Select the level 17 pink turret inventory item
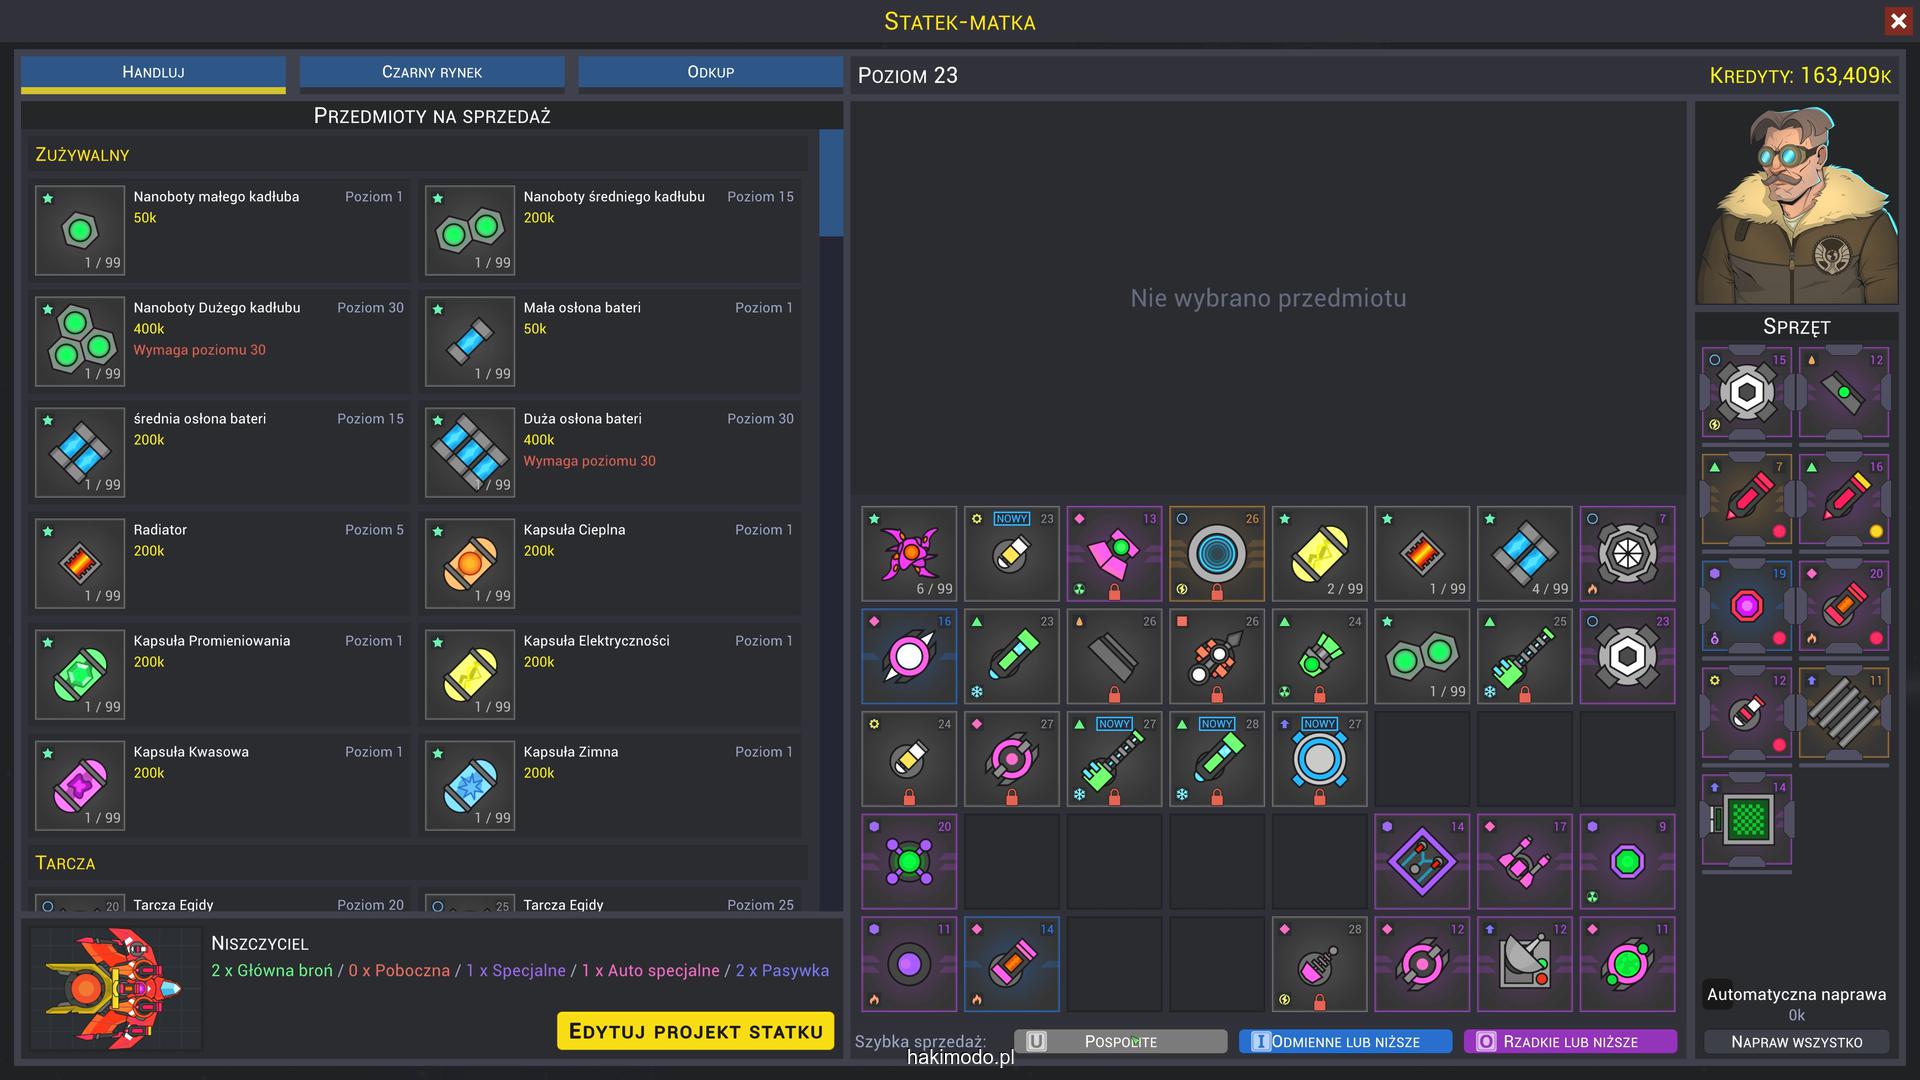 pyautogui.click(x=1524, y=861)
